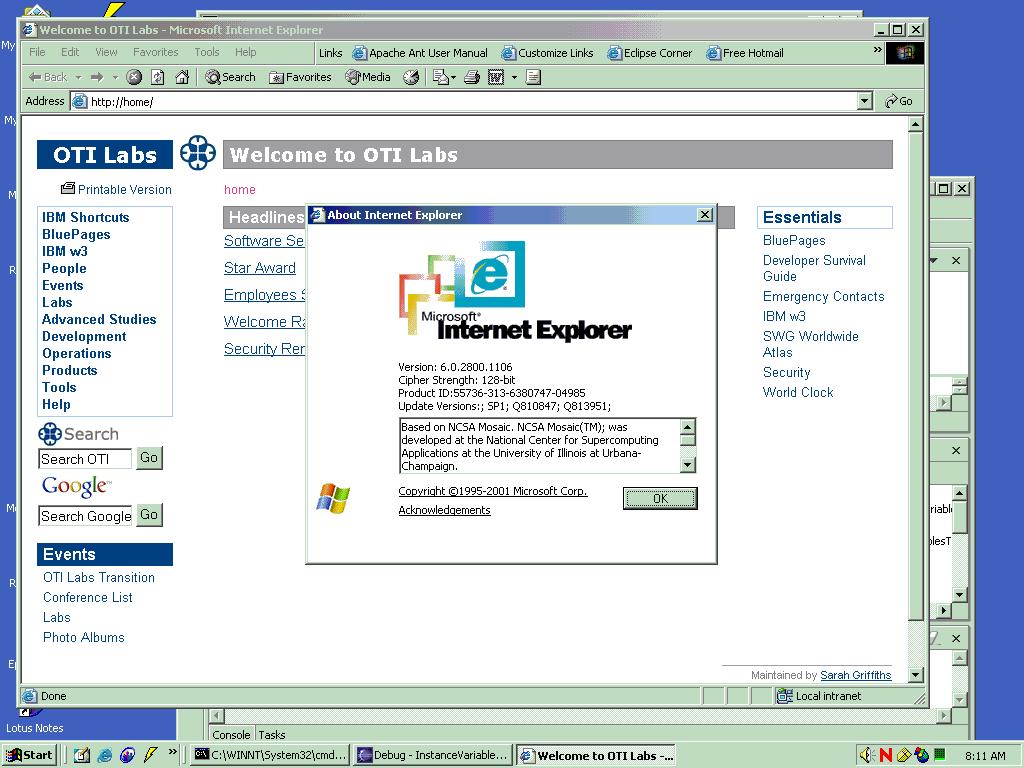The height and width of the screenshot is (768, 1024).
Task: Switch to the cmd.exe taskbar button
Action: pos(271,755)
